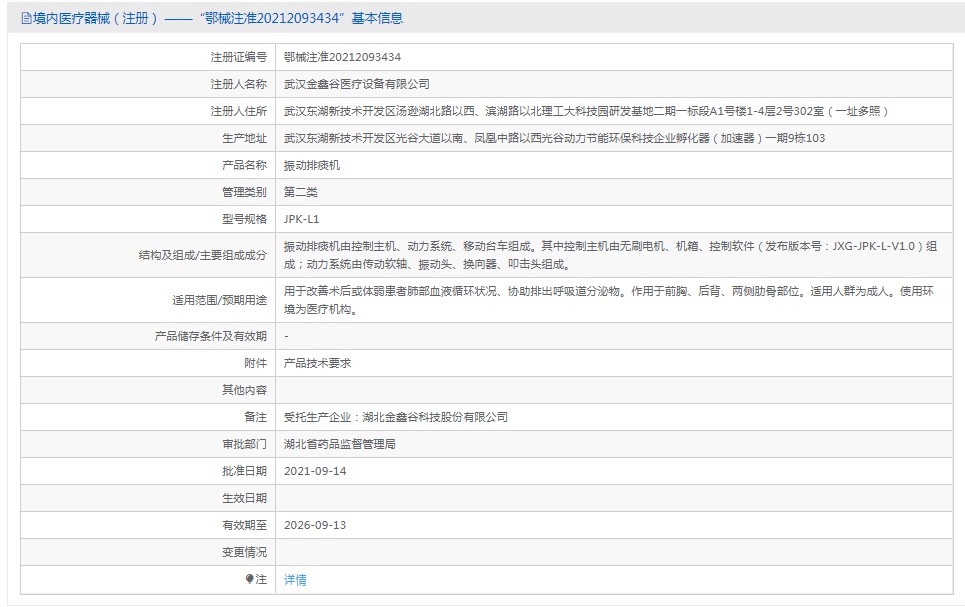
Task: Click the marker icon beside 注 label
Action: tap(250, 579)
